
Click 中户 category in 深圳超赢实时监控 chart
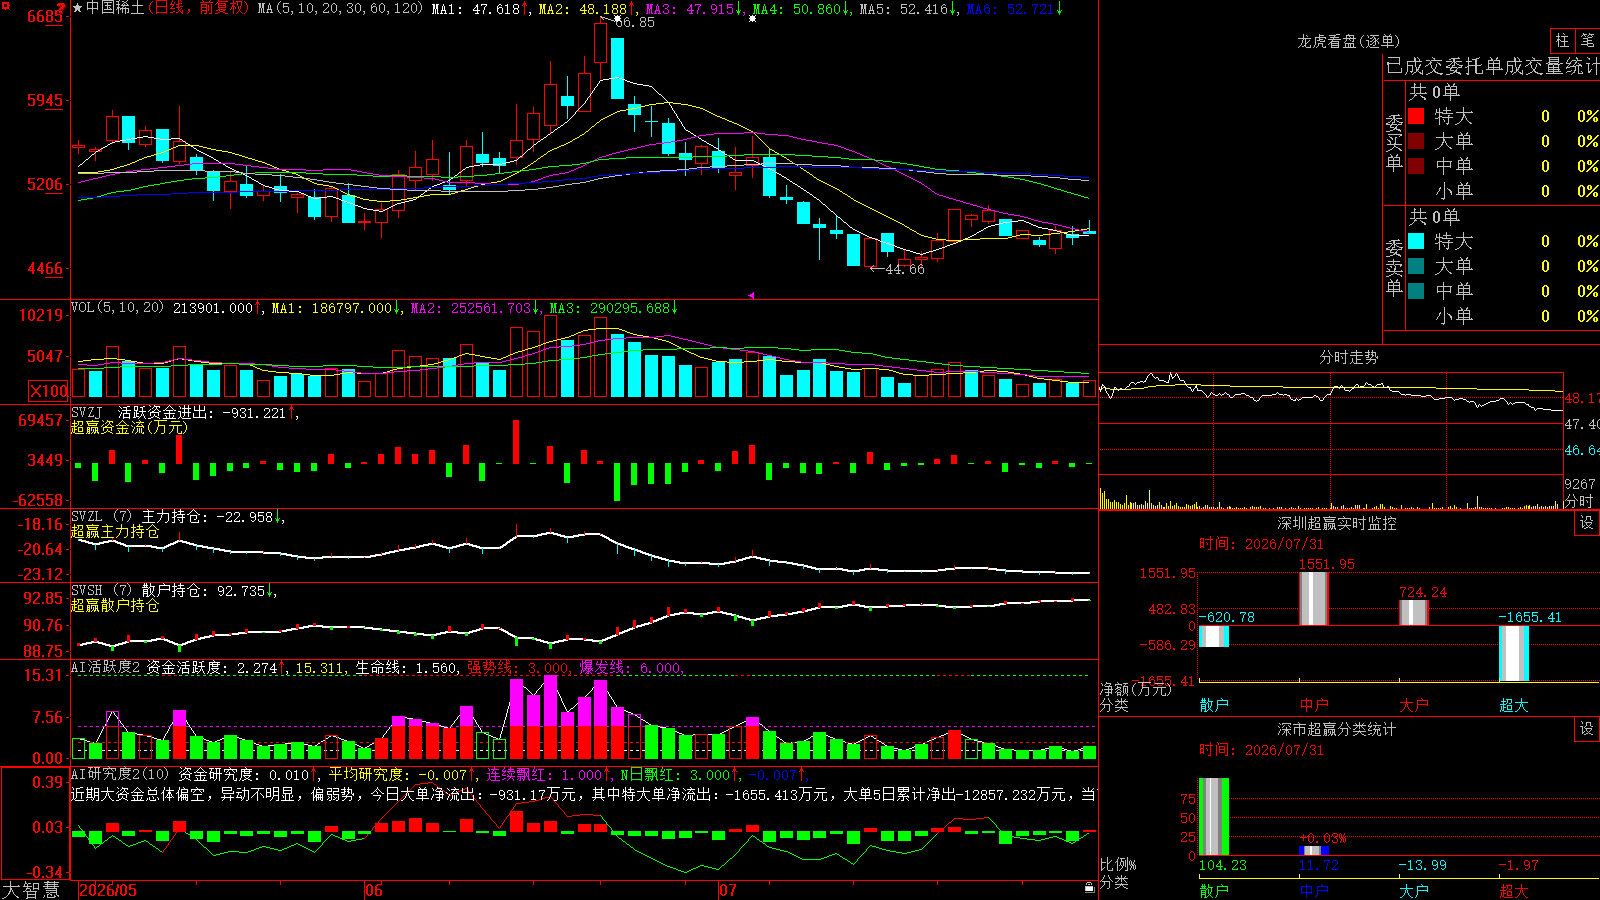(x=1314, y=705)
